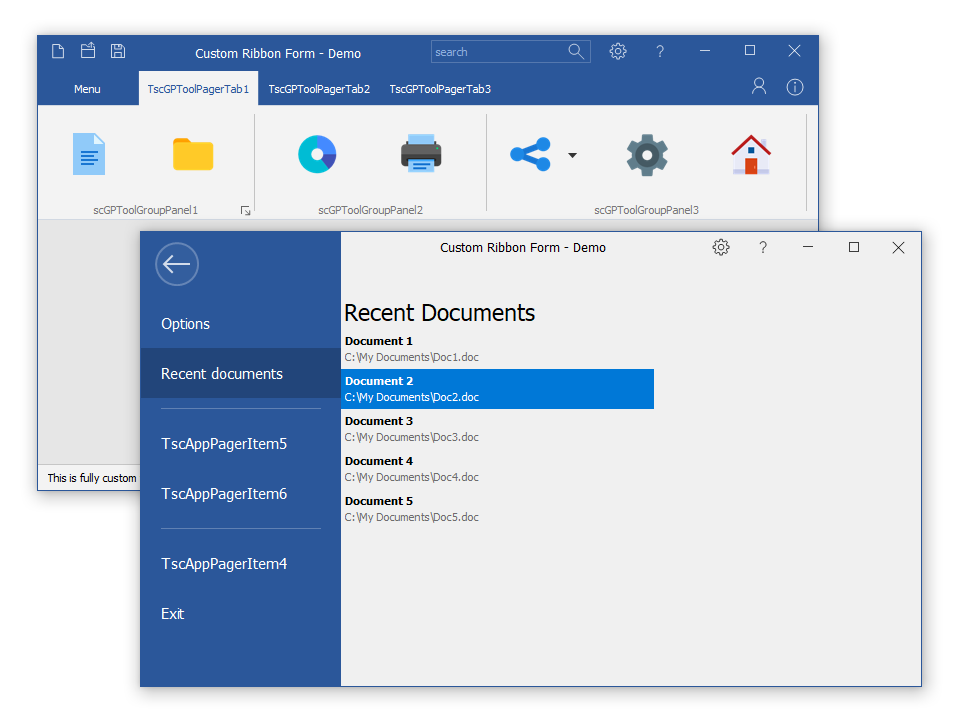Viewport: 965px width, 722px height.
Task: Select Document 3 in recent documents
Action: pos(497,429)
